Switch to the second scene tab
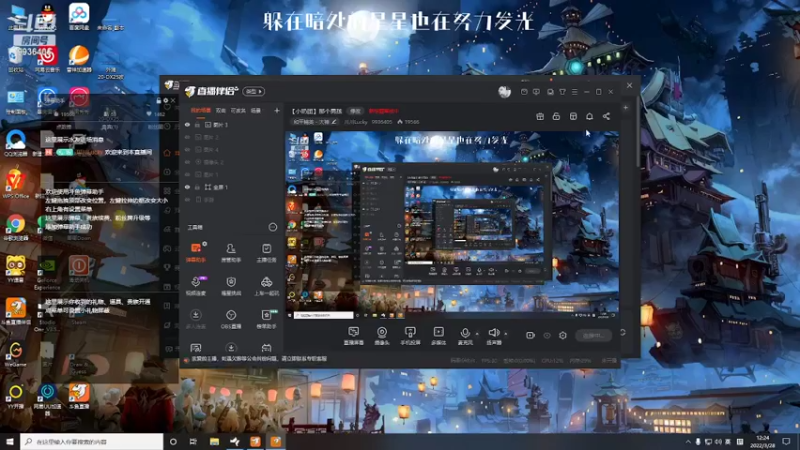Screen dimensions: 800x450 (x=221, y=110)
